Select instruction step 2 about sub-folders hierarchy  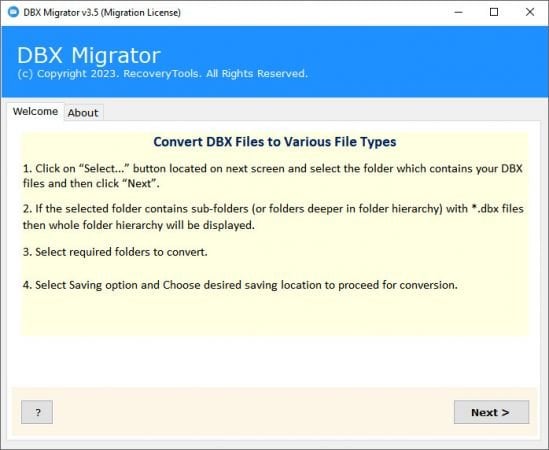point(273,217)
